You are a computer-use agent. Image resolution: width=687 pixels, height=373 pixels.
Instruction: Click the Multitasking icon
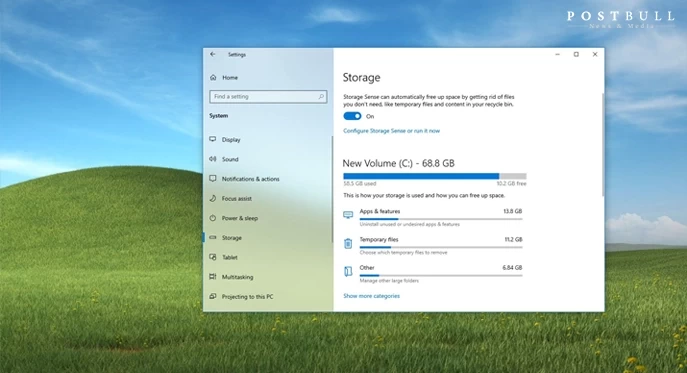[213, 277]
